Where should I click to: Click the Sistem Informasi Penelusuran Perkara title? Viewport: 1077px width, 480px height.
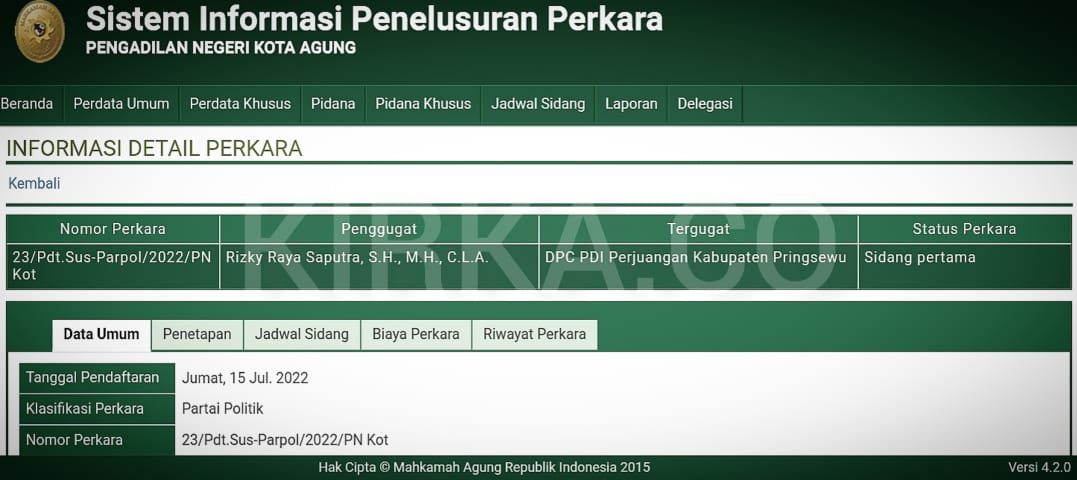(x=374, y=19)
